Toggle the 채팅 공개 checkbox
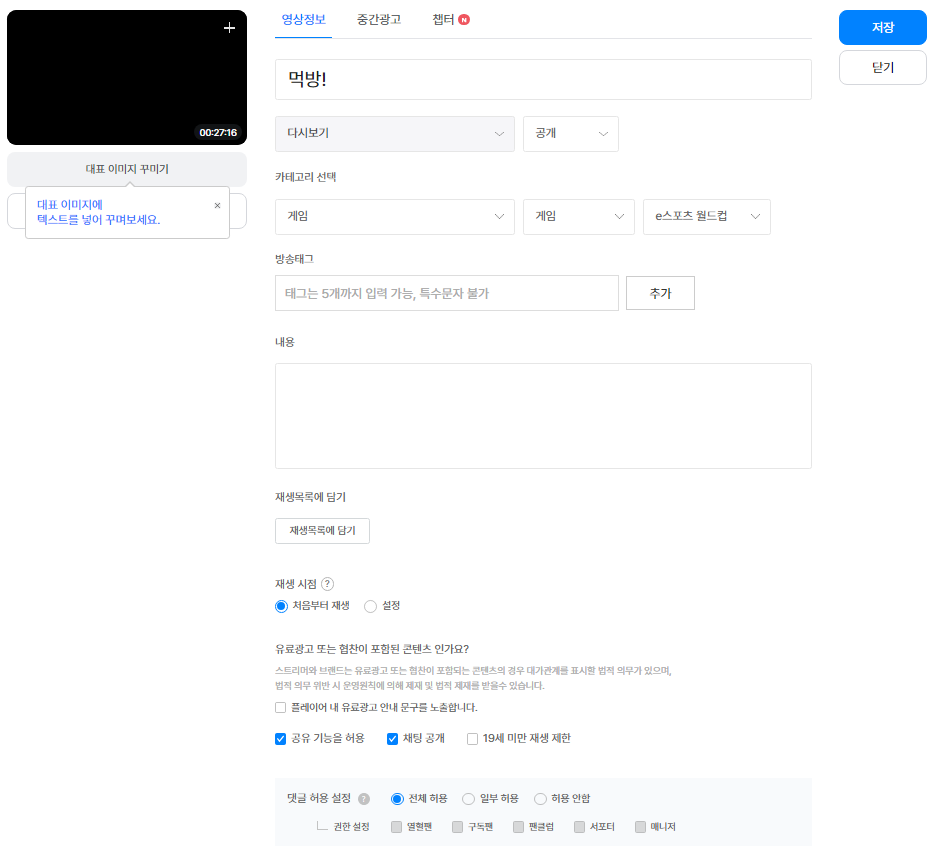The width and height of the screenshot is (935, 856). point(393,739)
